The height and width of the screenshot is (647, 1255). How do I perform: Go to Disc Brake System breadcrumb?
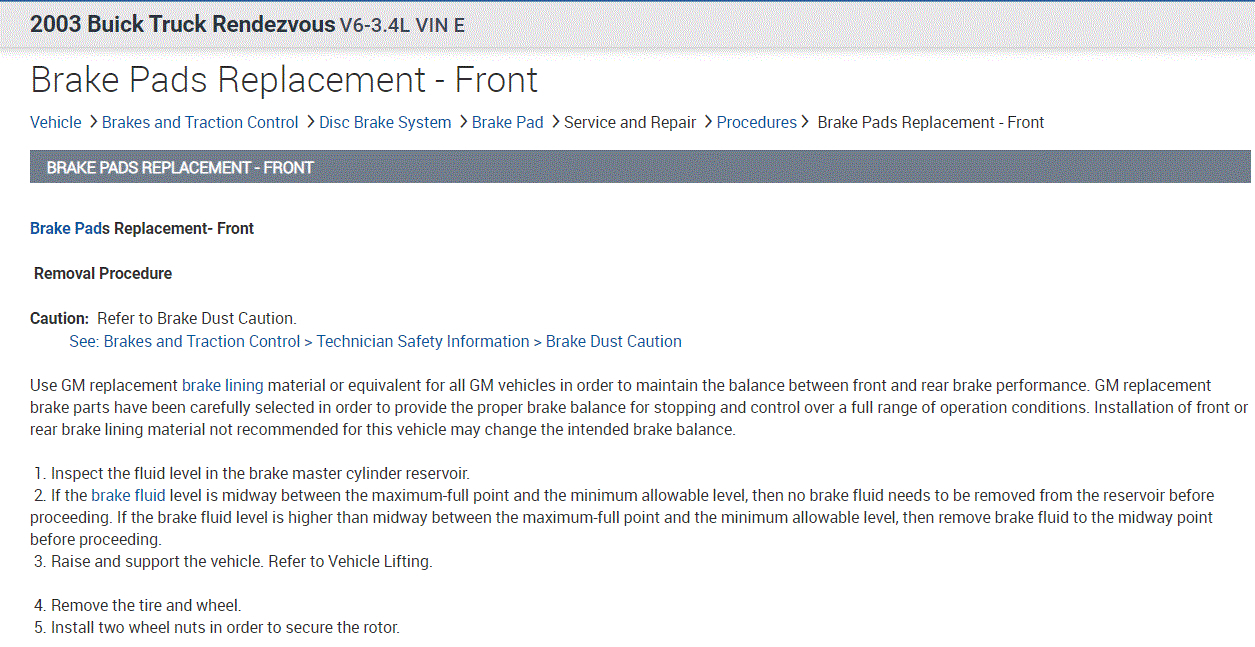pos(385,122)
